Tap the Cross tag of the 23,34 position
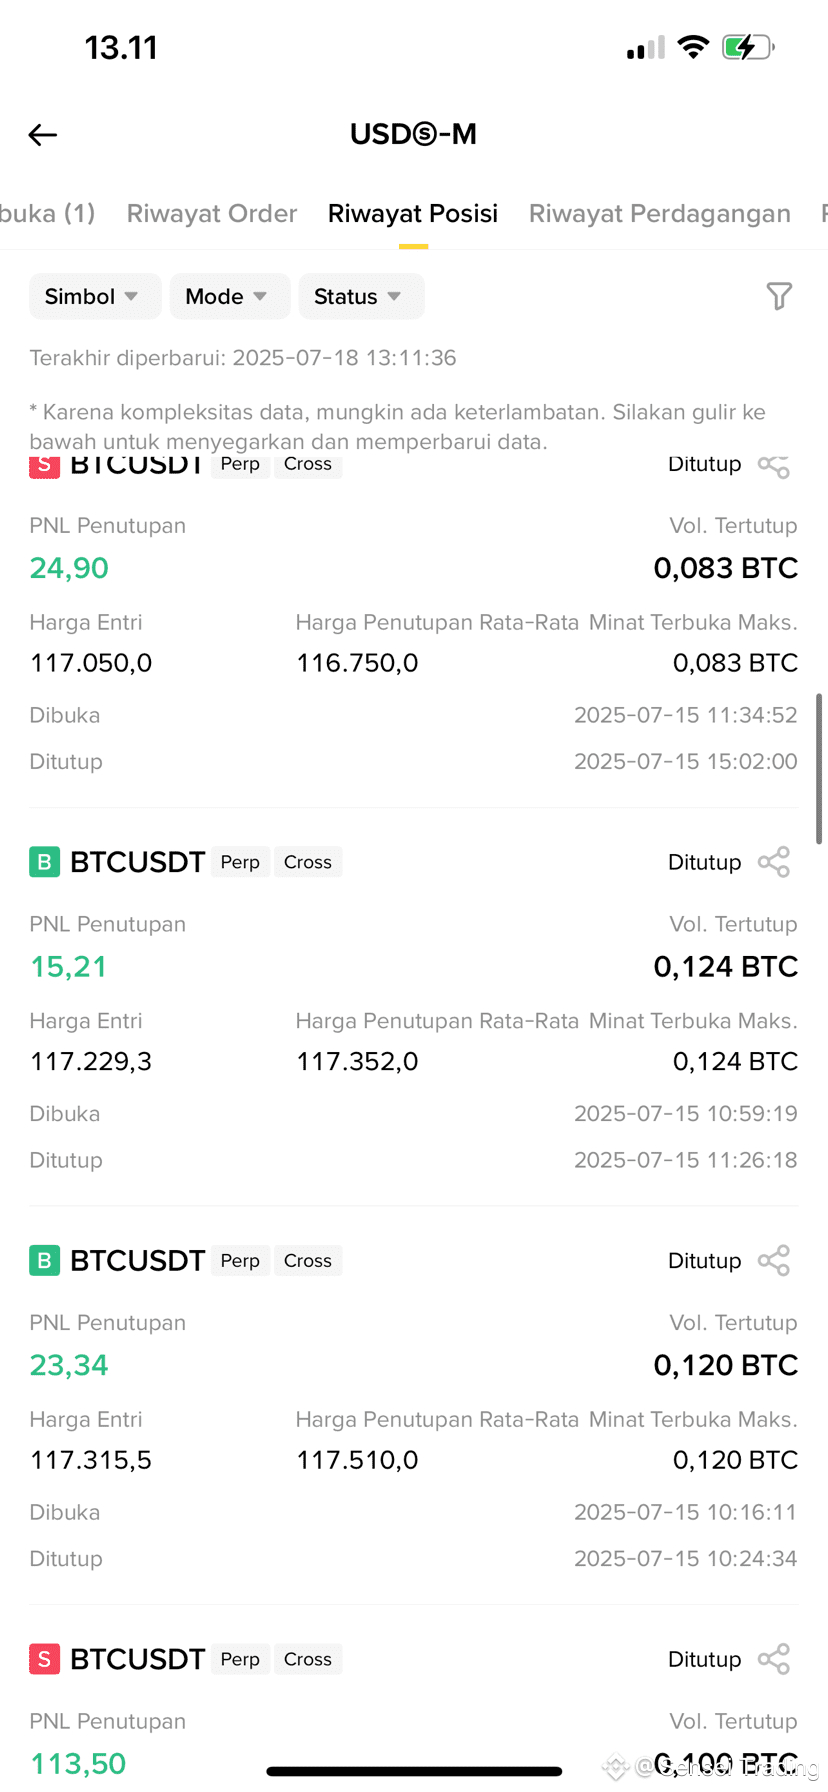Screen dimensions: 828x1792 308,1261
